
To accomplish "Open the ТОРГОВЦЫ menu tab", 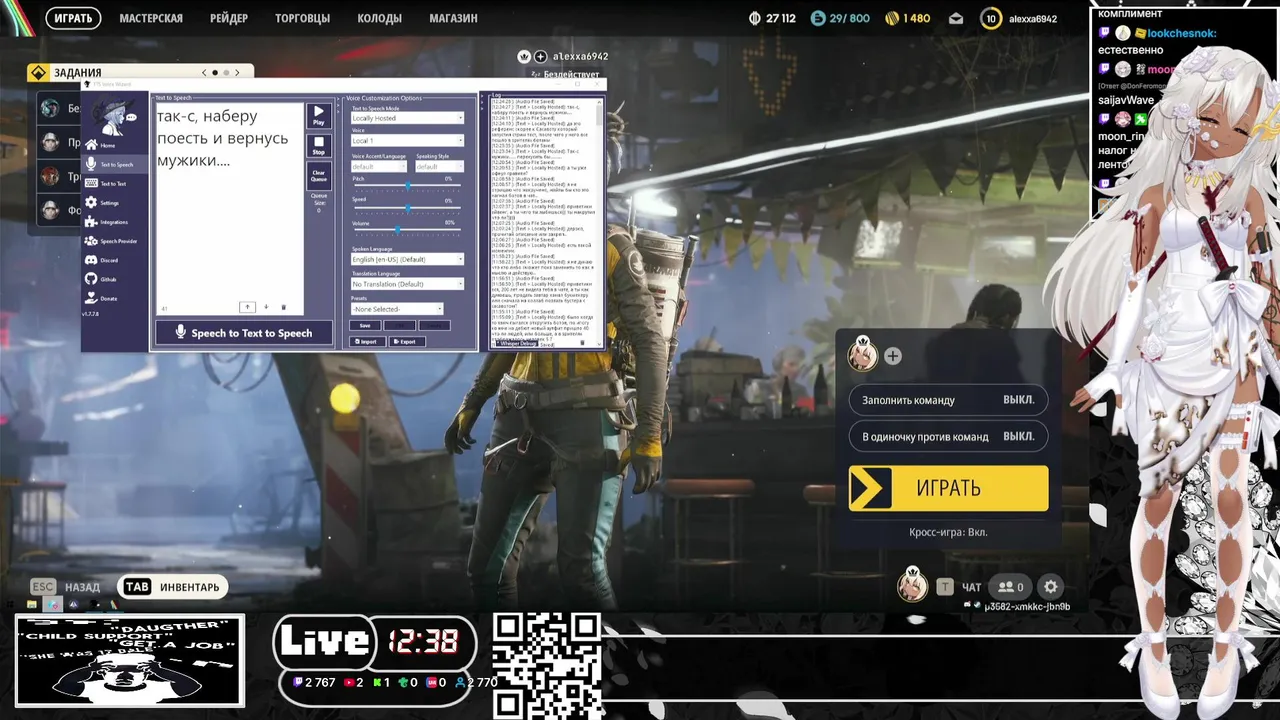I will pos(303,18).
